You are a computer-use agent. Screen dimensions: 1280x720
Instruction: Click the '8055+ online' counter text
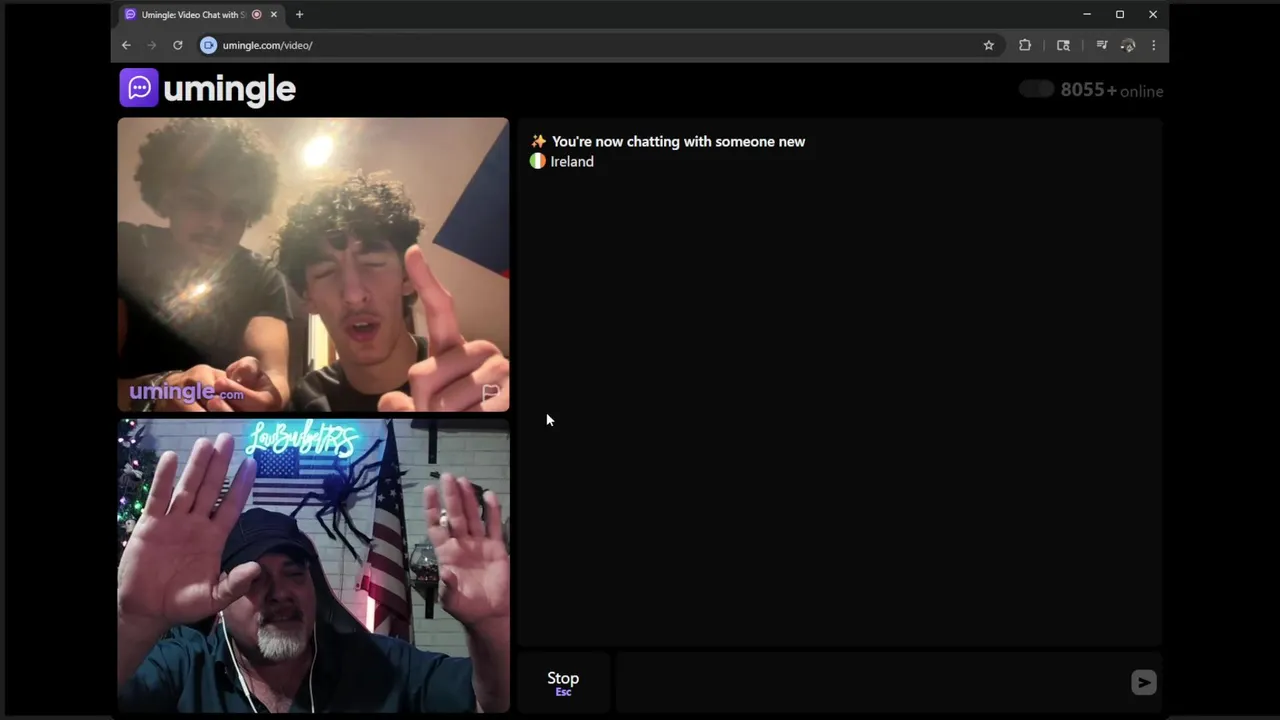pos(1111,90)
